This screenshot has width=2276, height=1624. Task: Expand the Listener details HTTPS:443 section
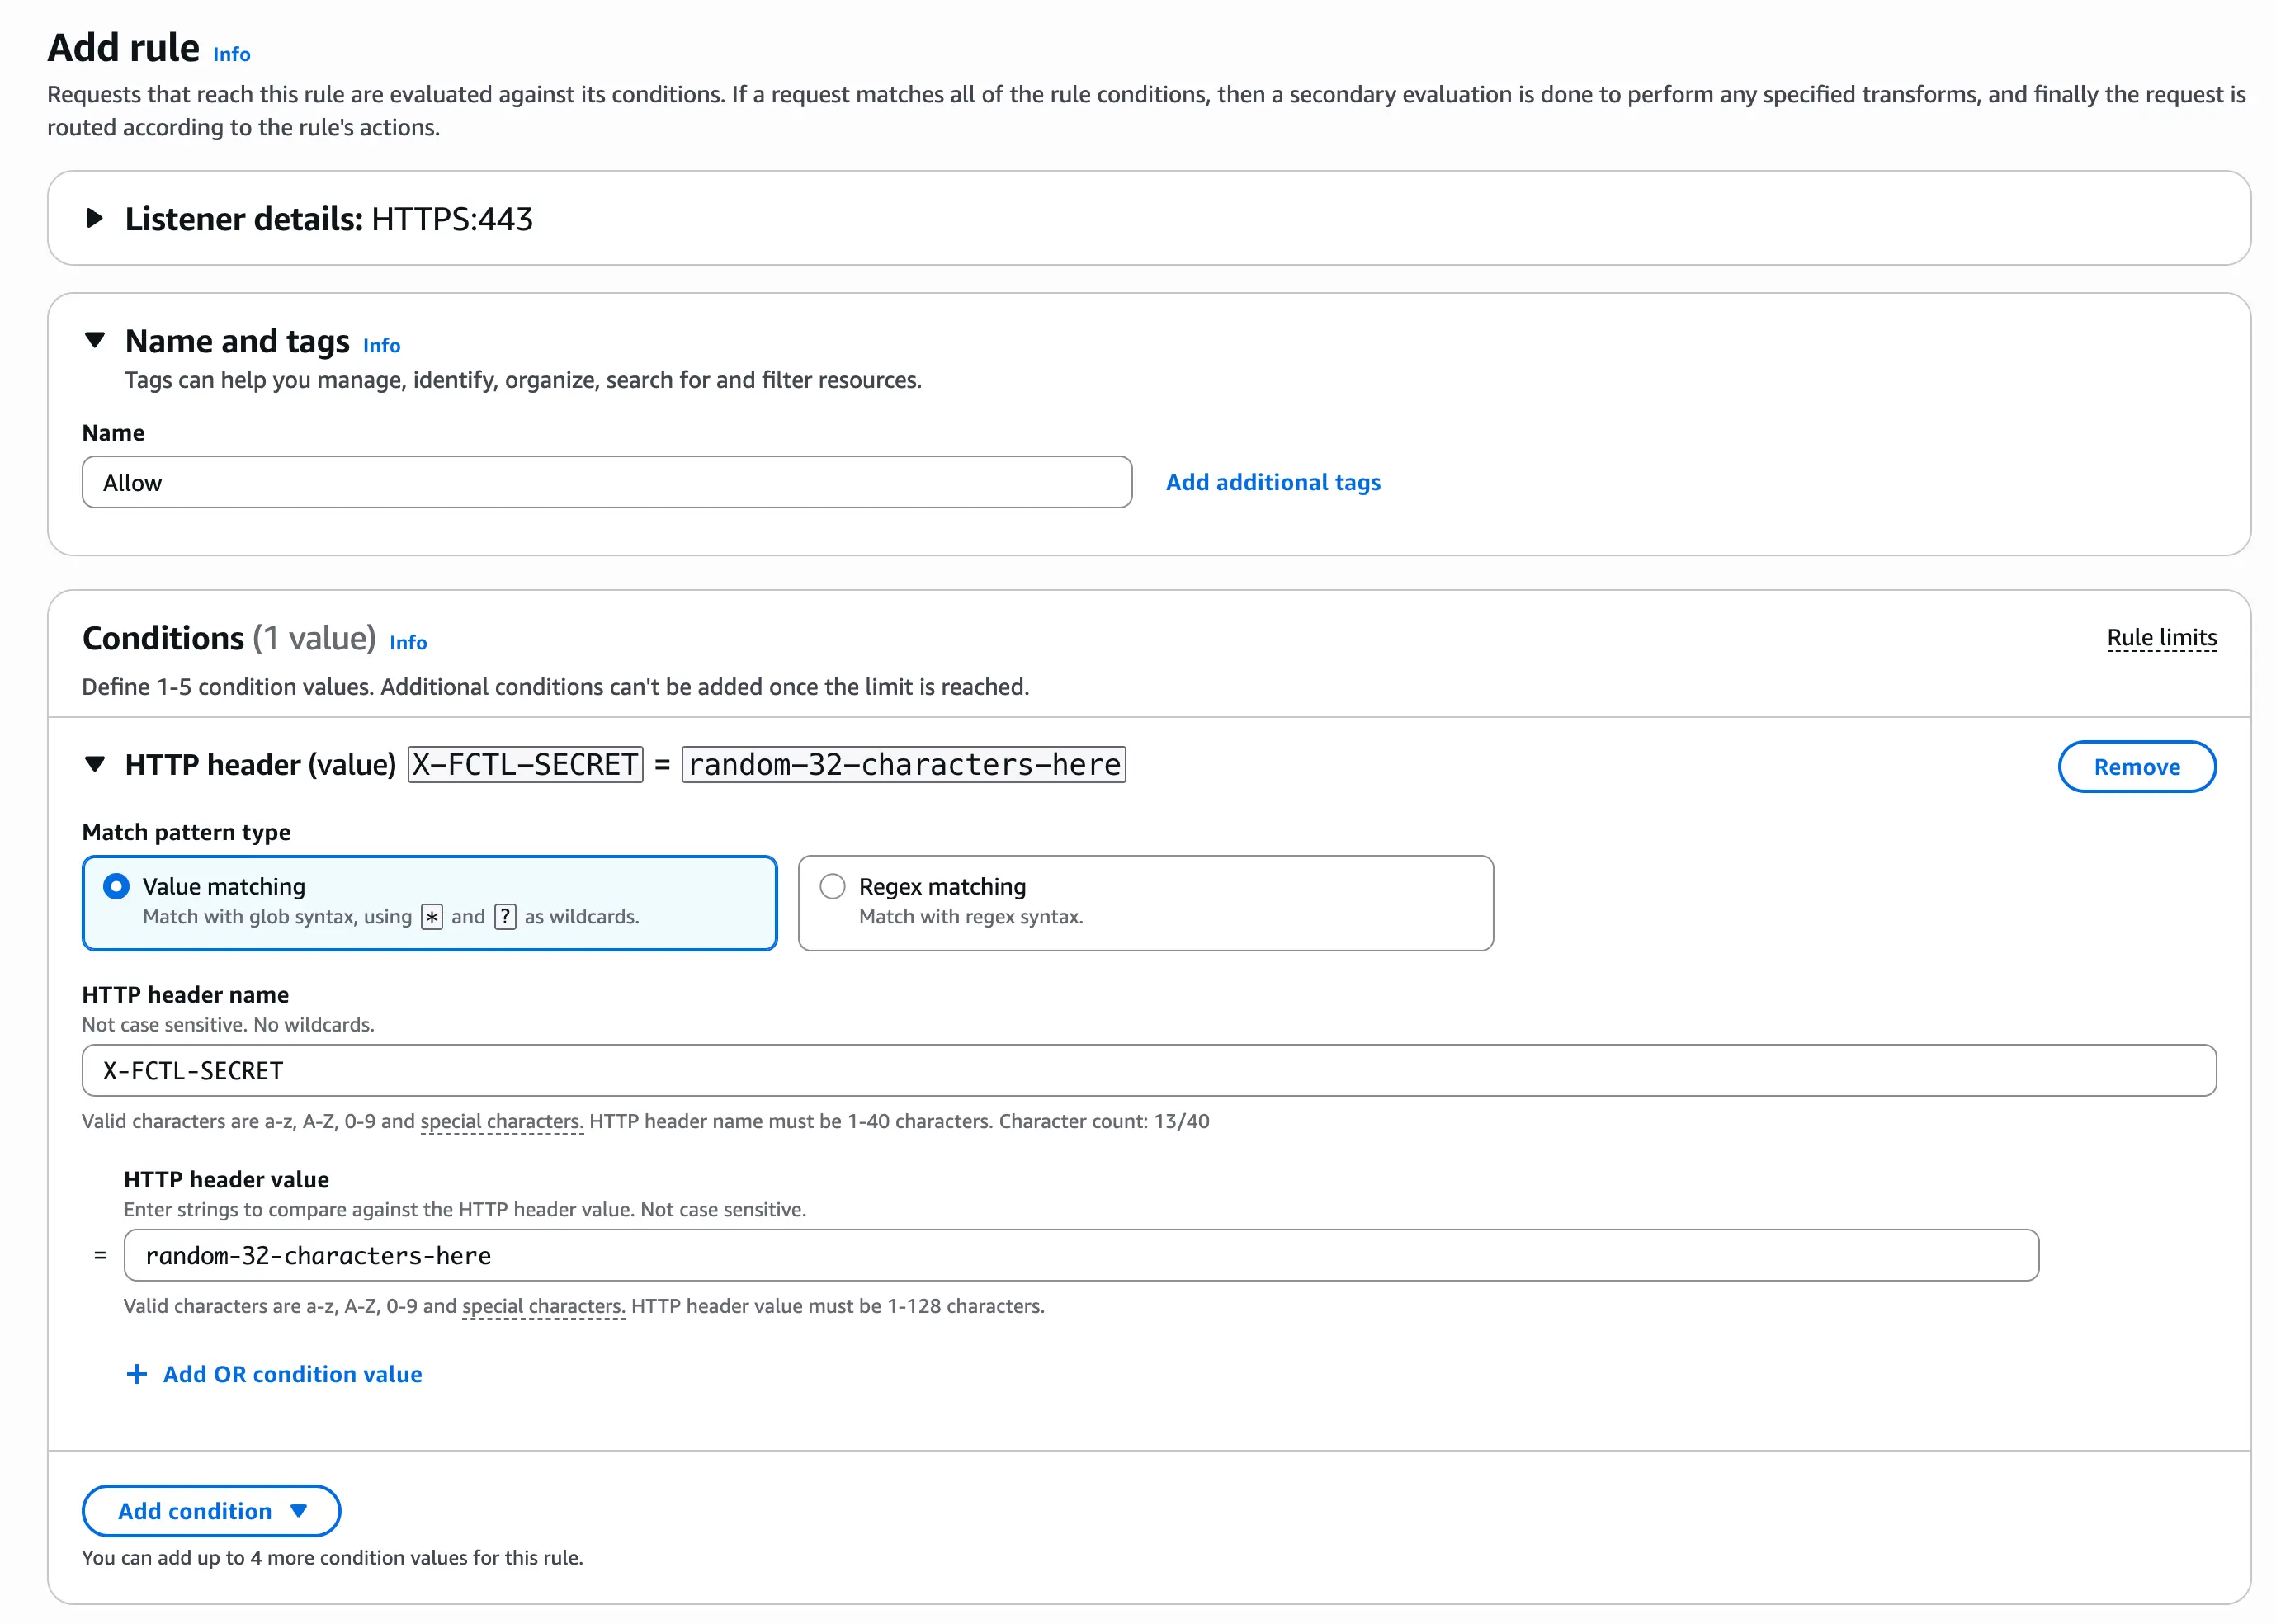[x=95, y=218]
